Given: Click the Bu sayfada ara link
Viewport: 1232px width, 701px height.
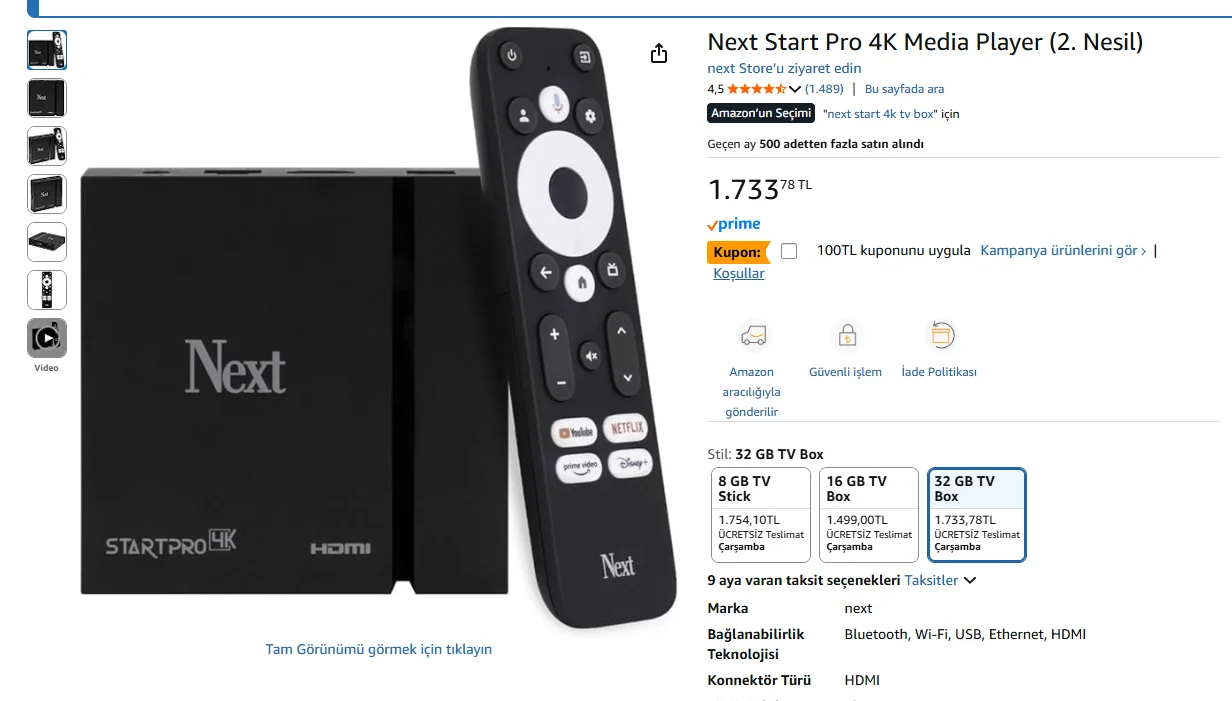Looking at the screenshot, I should pyautogui.click(x=904, y=89).
